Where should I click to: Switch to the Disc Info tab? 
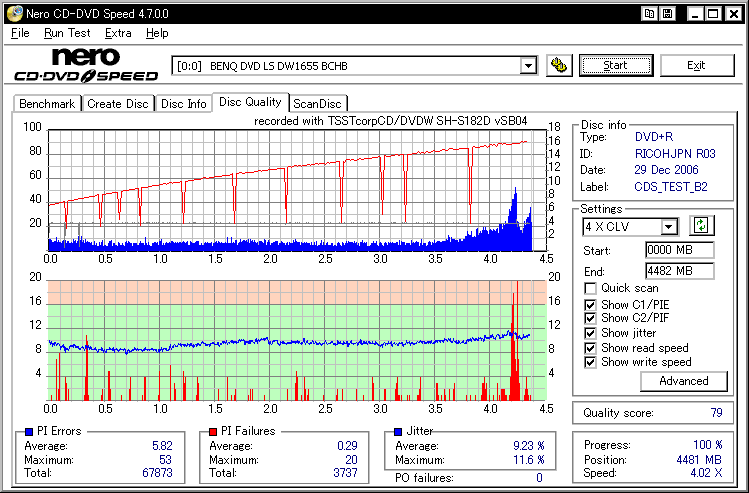point(183,104)
